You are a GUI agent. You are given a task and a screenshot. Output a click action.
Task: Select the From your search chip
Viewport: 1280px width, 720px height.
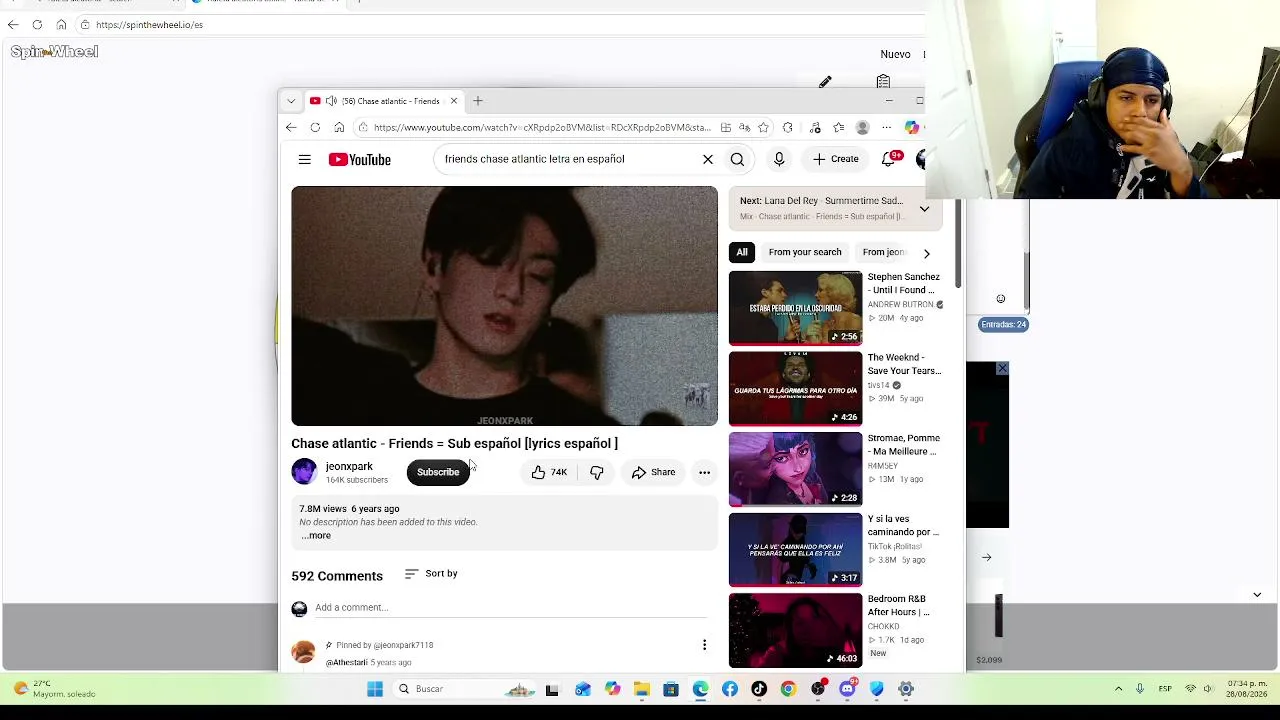[x=805, y=252]
